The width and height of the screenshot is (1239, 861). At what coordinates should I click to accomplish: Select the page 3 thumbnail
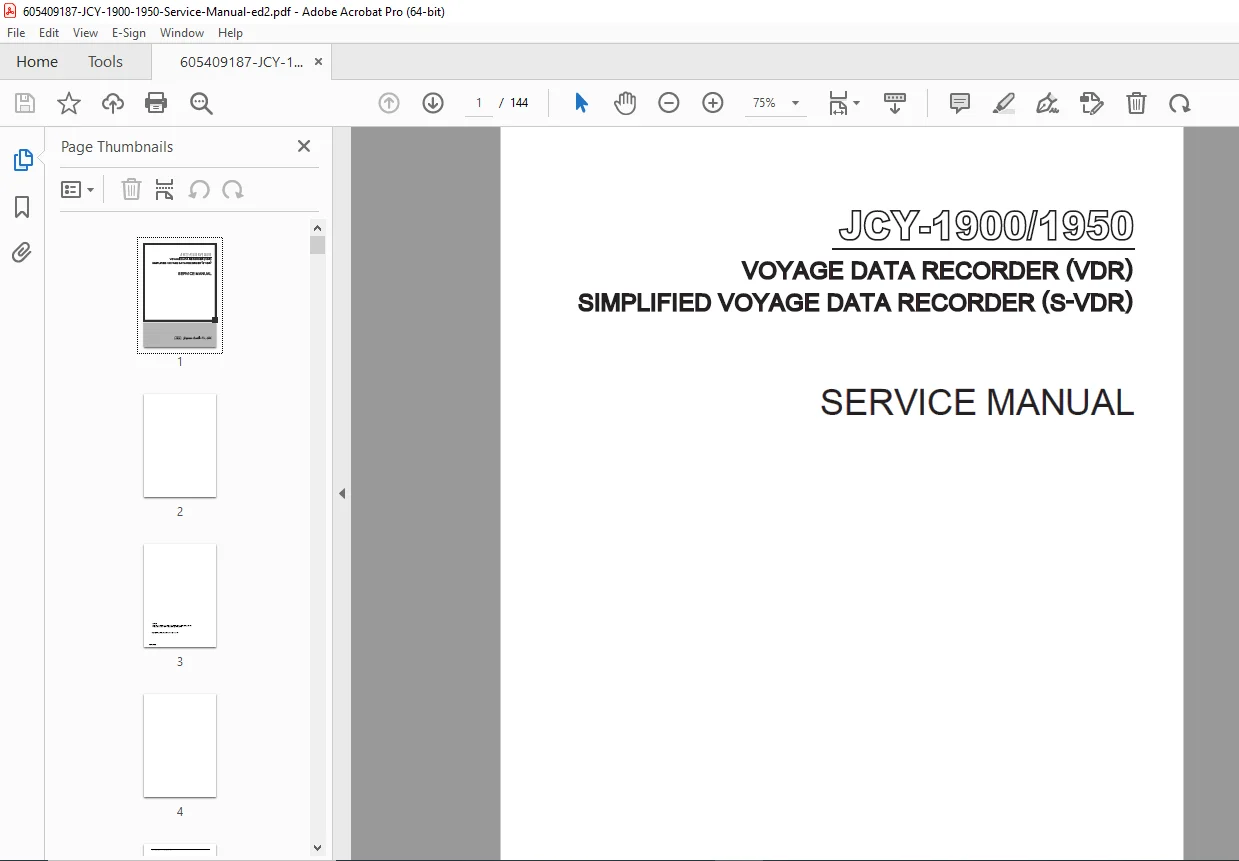tap(180, 595)
